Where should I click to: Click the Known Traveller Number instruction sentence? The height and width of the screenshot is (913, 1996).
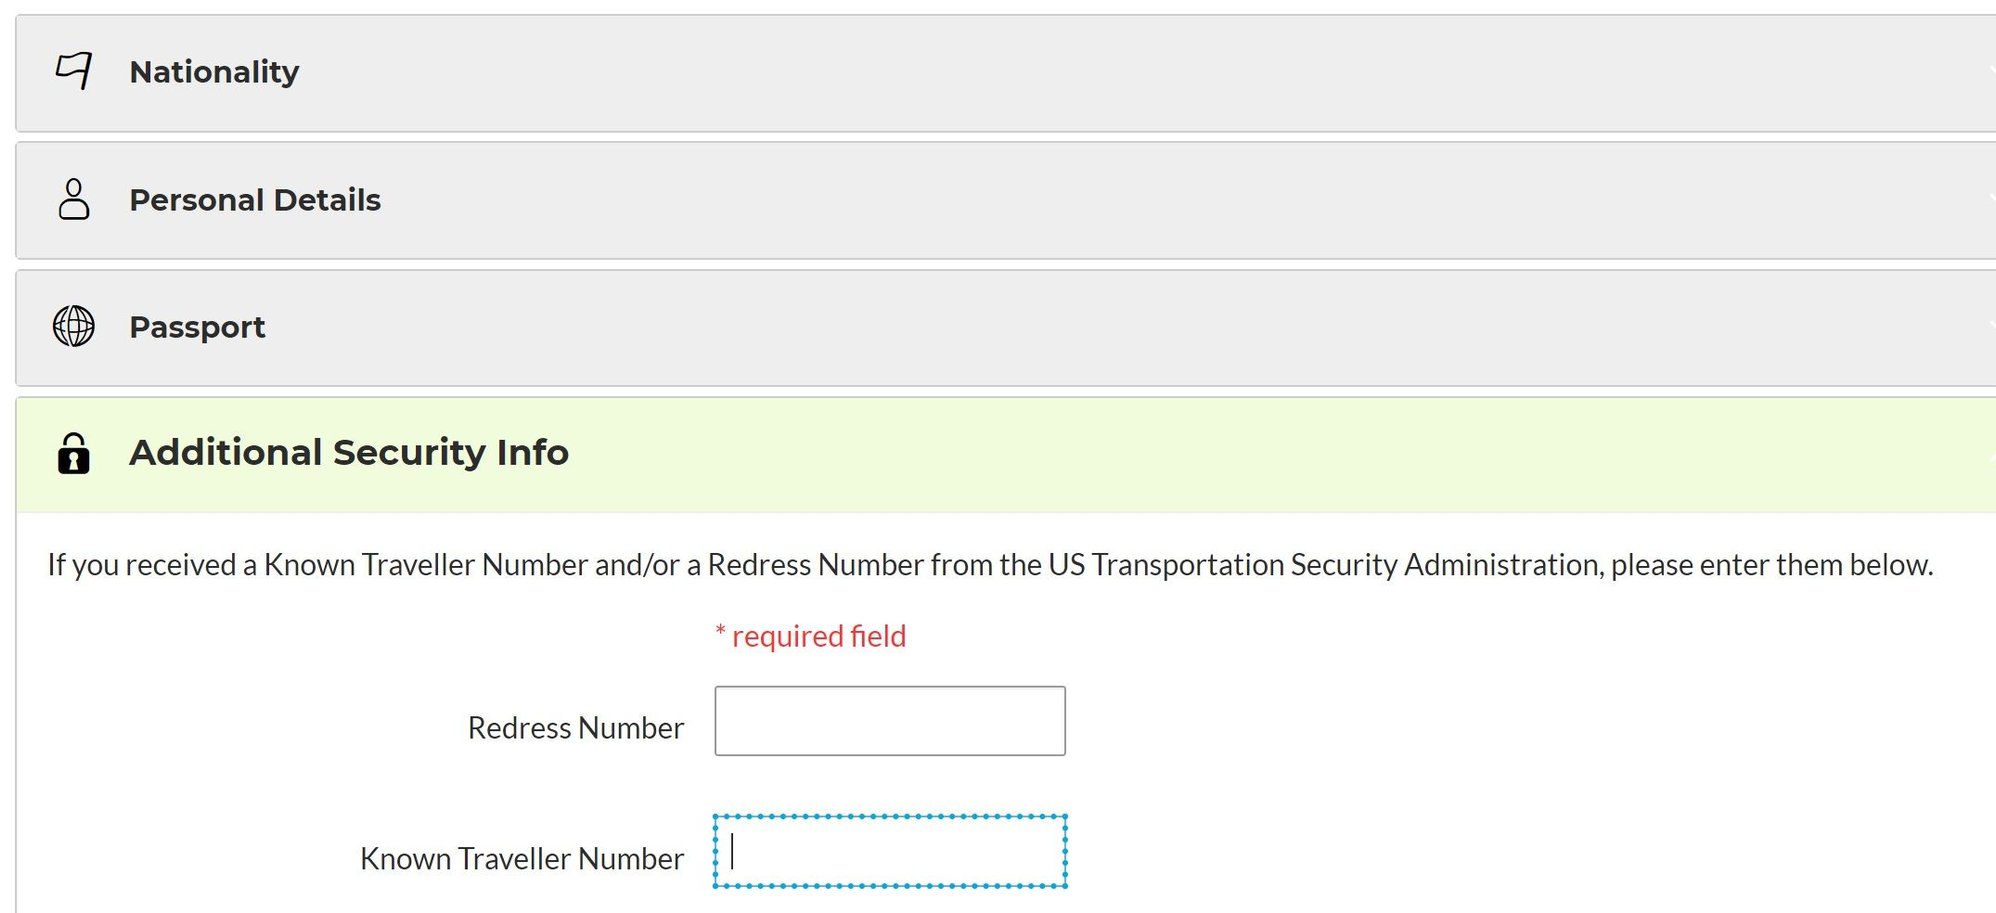coord(990,565)
